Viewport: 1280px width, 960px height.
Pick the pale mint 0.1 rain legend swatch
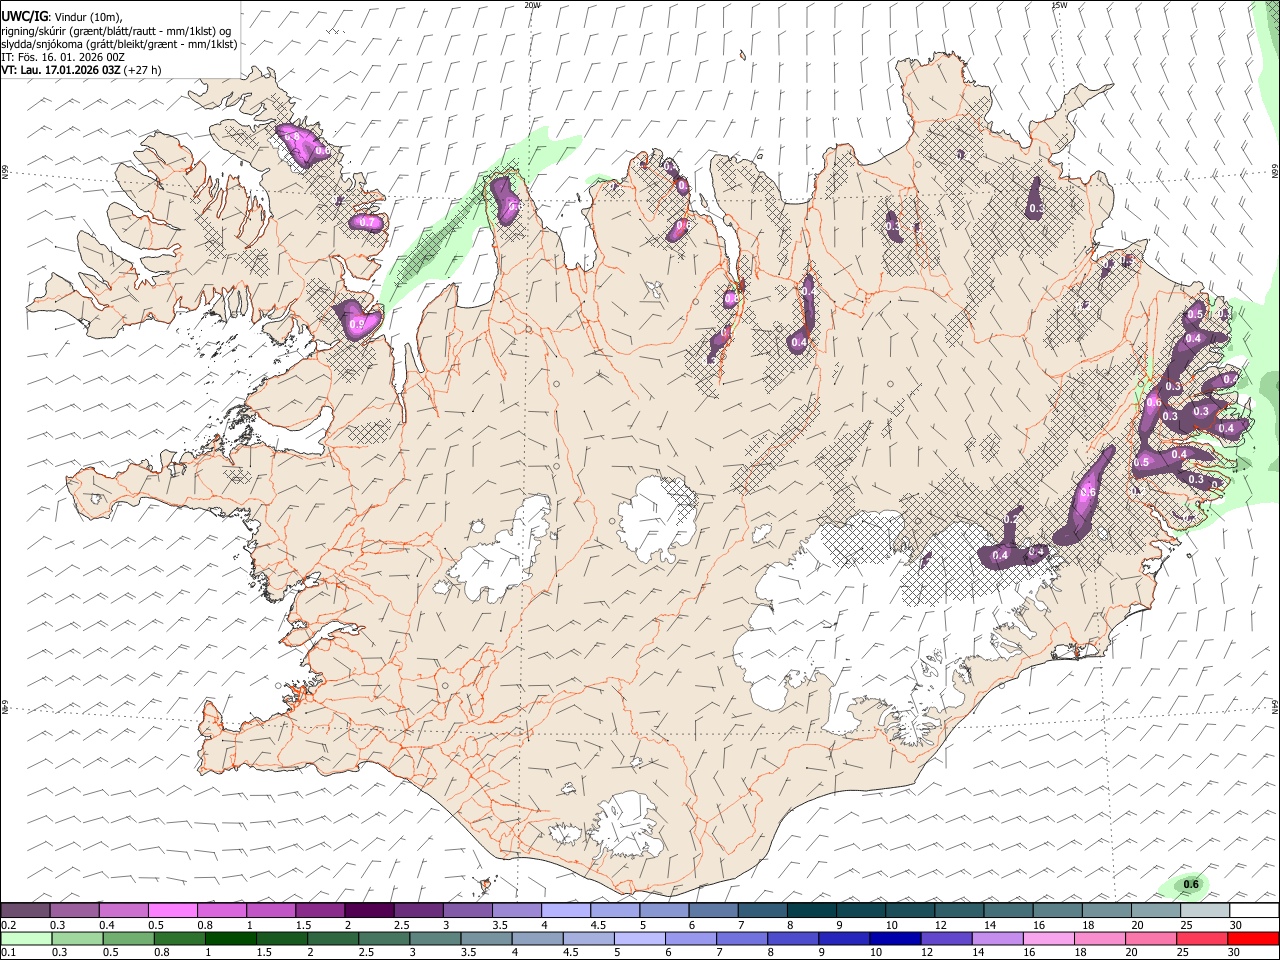[x=26, y=939]
